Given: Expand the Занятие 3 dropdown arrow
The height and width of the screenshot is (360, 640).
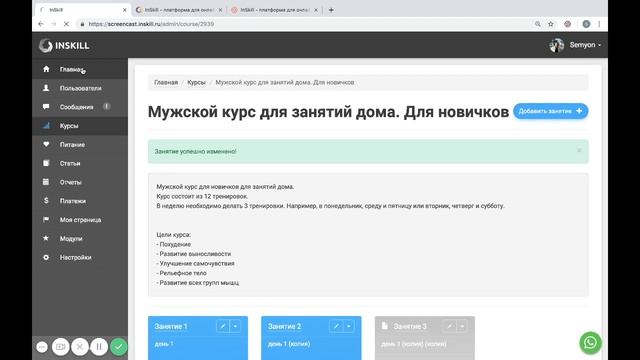Looking at the screenshot, I should point(462,326).
